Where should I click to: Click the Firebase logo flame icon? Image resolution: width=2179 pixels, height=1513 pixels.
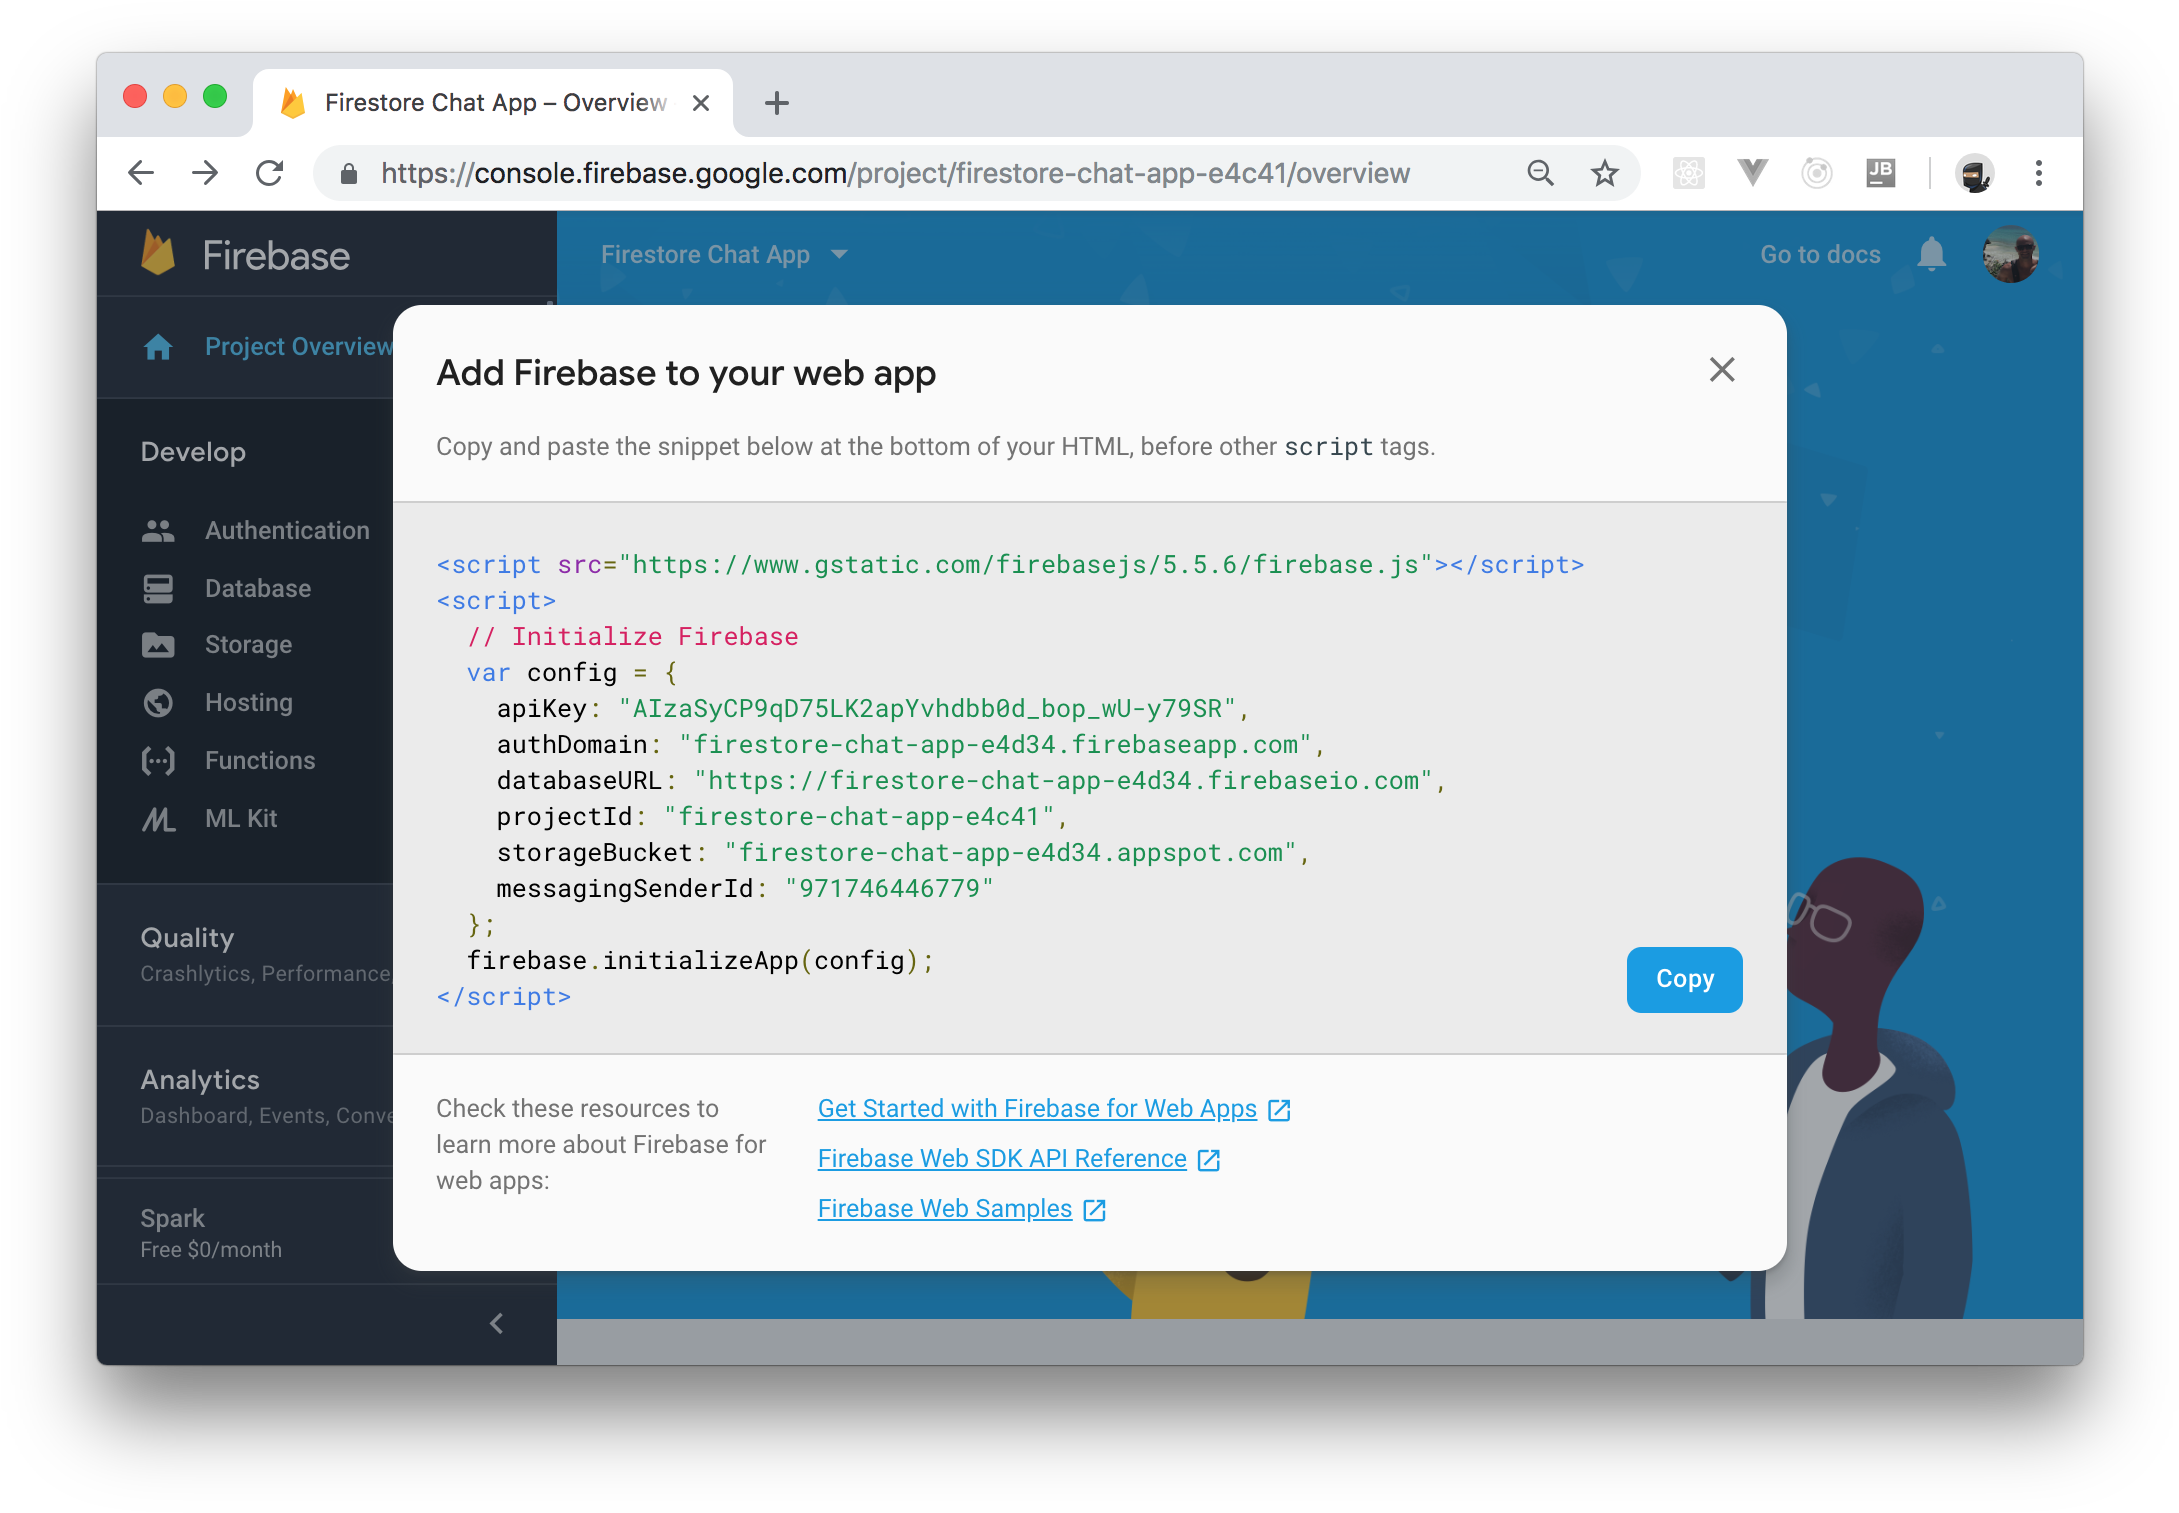[159, 254]
